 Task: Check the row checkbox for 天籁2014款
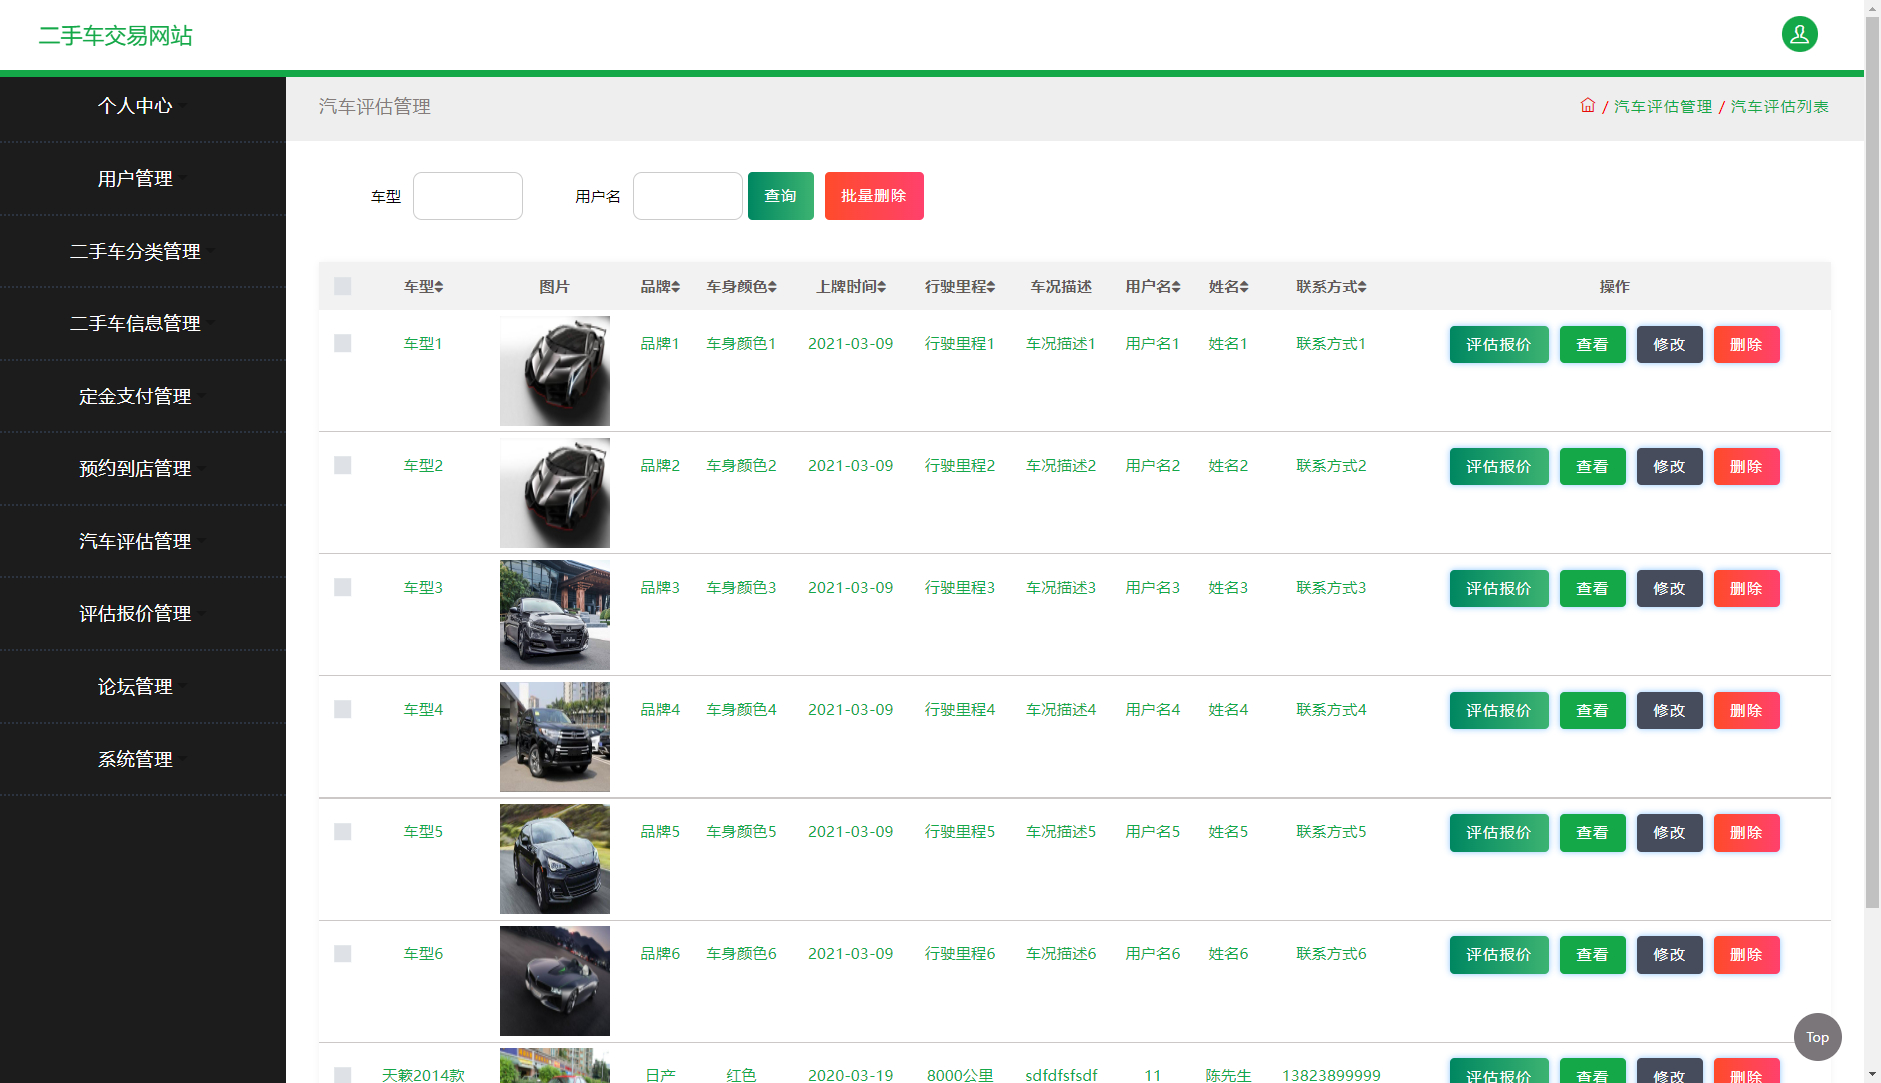coord(342,1075)
